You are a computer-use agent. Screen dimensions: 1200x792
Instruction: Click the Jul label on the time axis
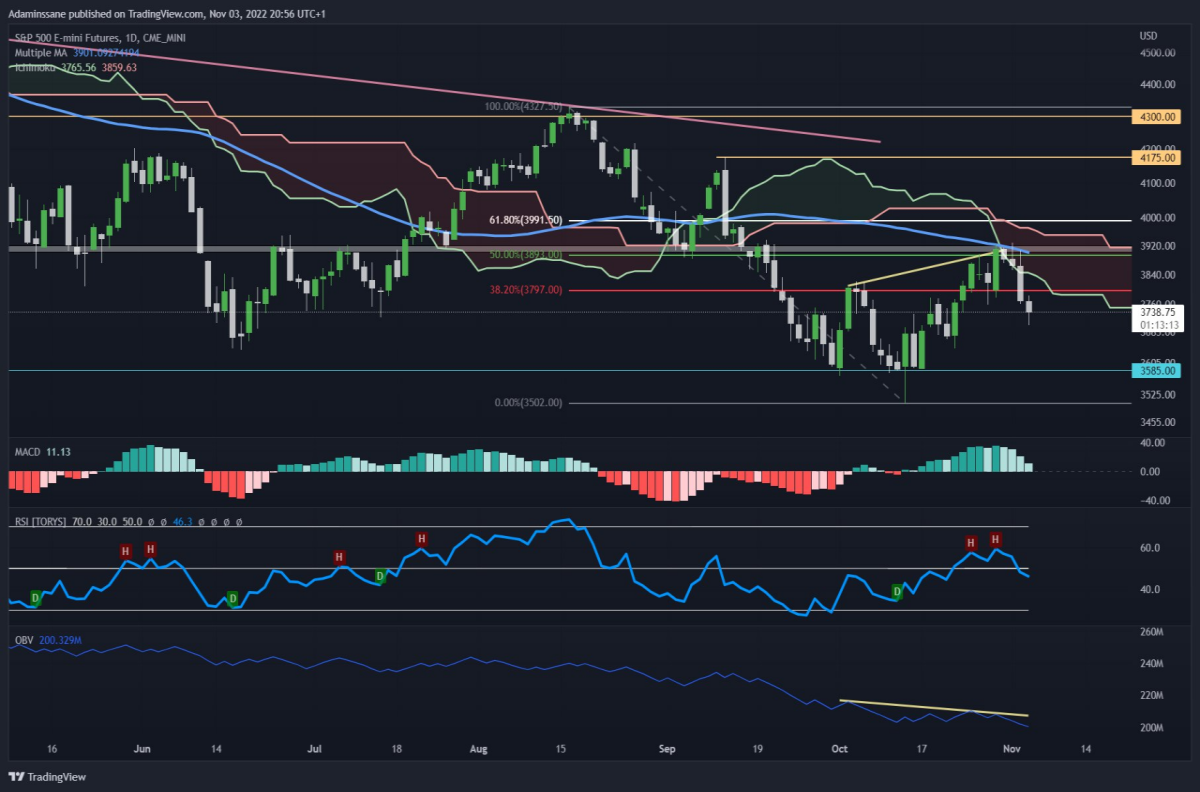tap(314, 748)
